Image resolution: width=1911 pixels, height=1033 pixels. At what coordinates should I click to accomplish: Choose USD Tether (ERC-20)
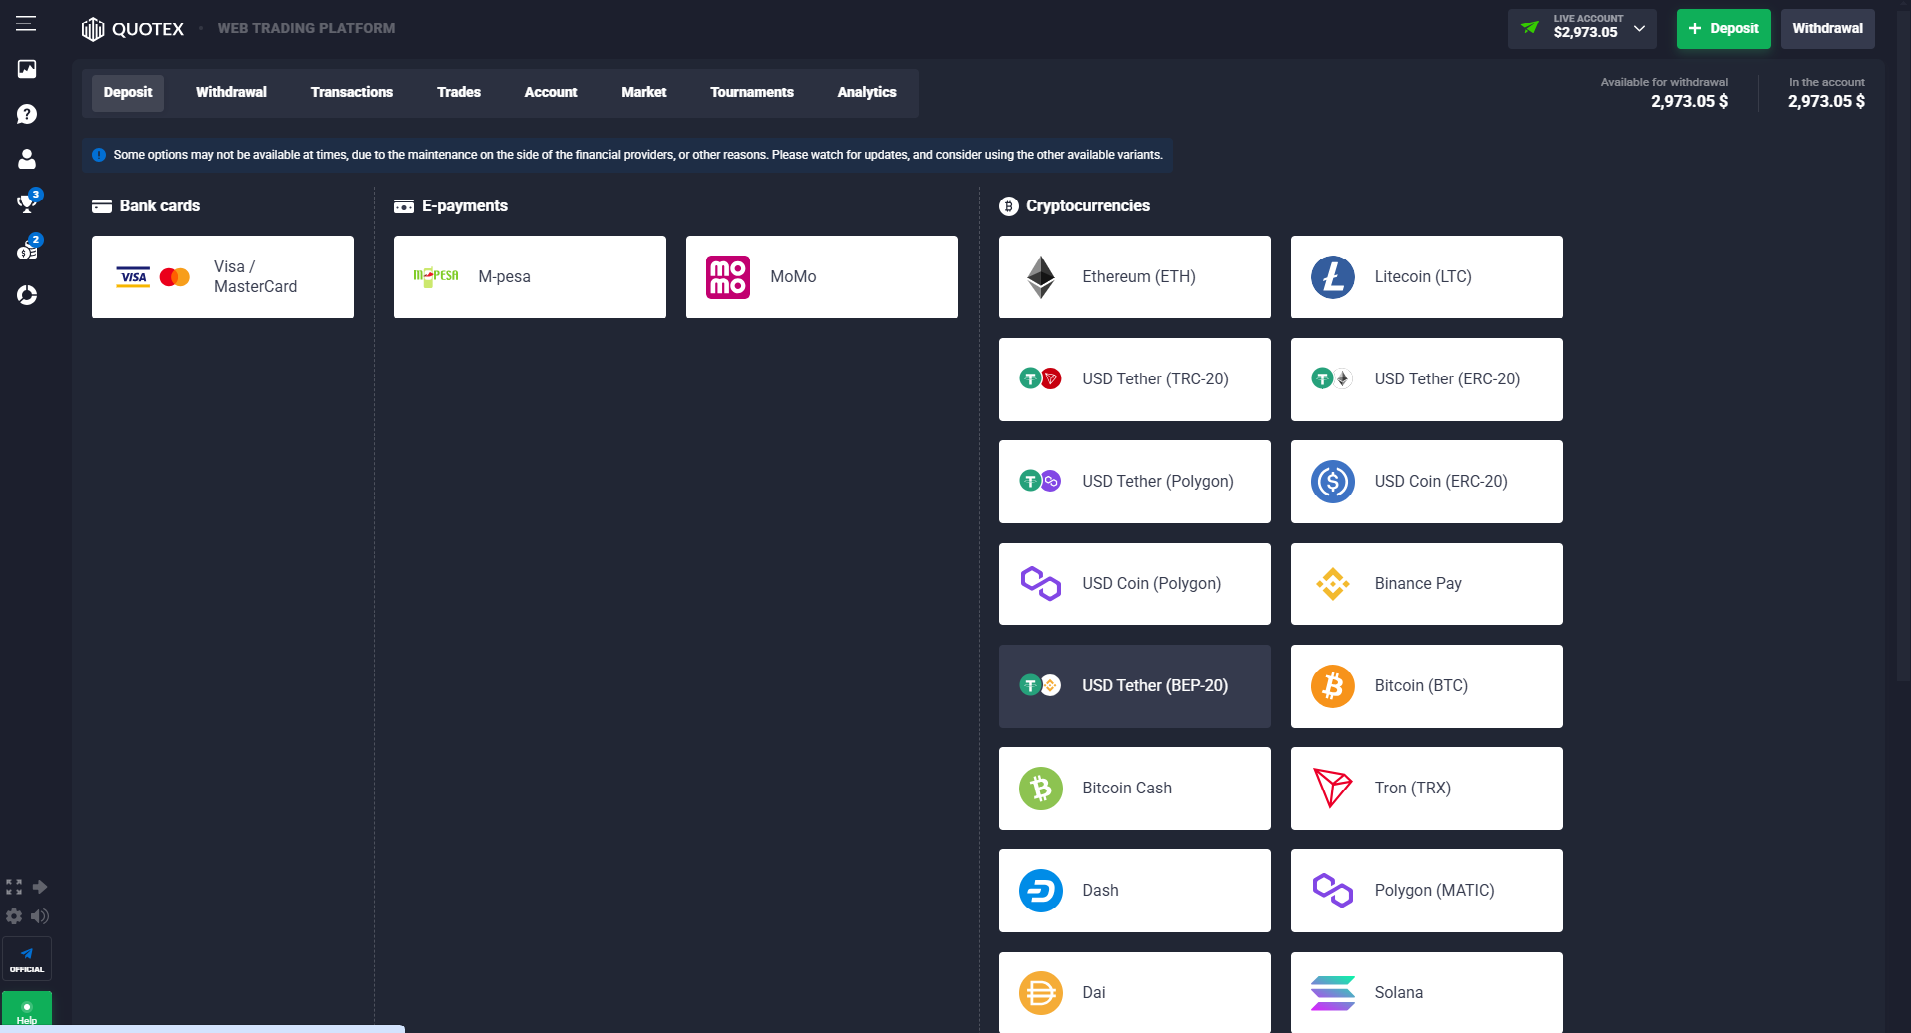coord(1427,379)
